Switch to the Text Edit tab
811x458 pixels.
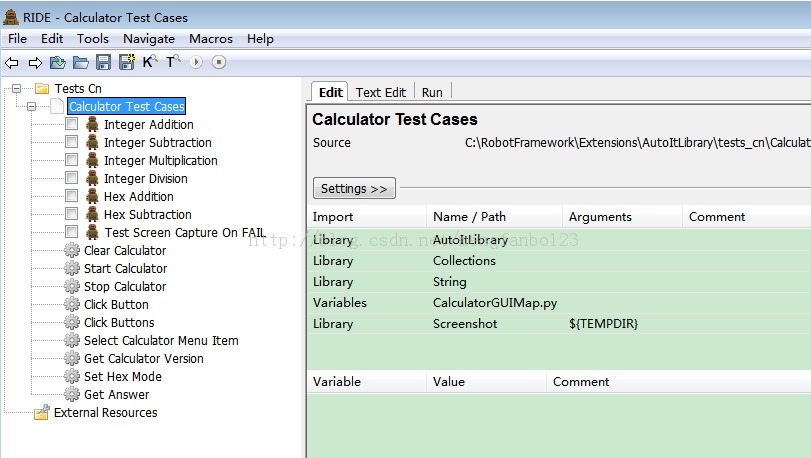381,93
